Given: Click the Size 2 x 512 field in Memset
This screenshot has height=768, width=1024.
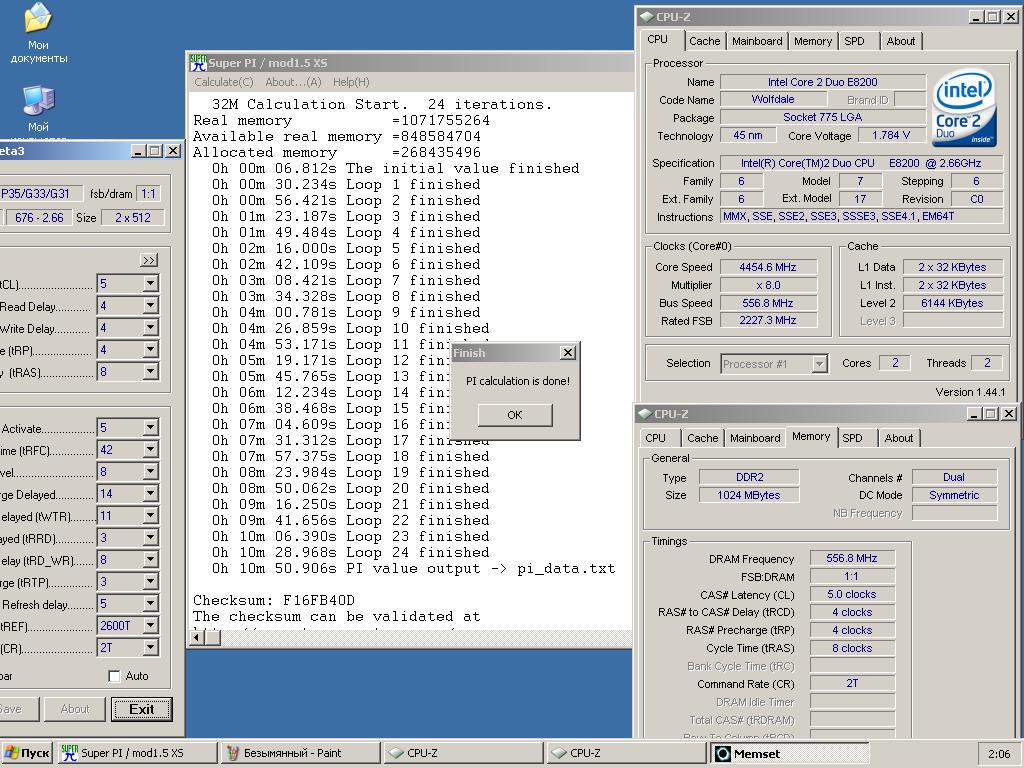Looking at the screenshot, I should click(x=133, y=217).
